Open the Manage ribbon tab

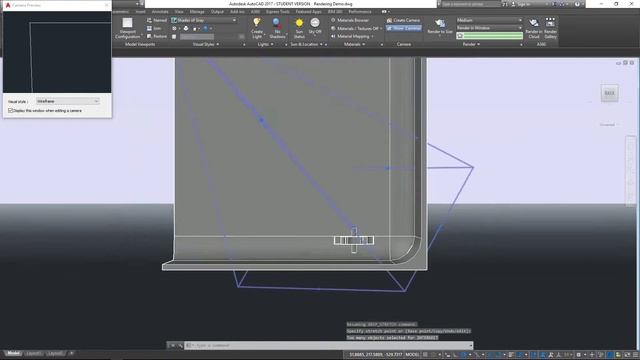pyautogui.click(x=197, y=12)
